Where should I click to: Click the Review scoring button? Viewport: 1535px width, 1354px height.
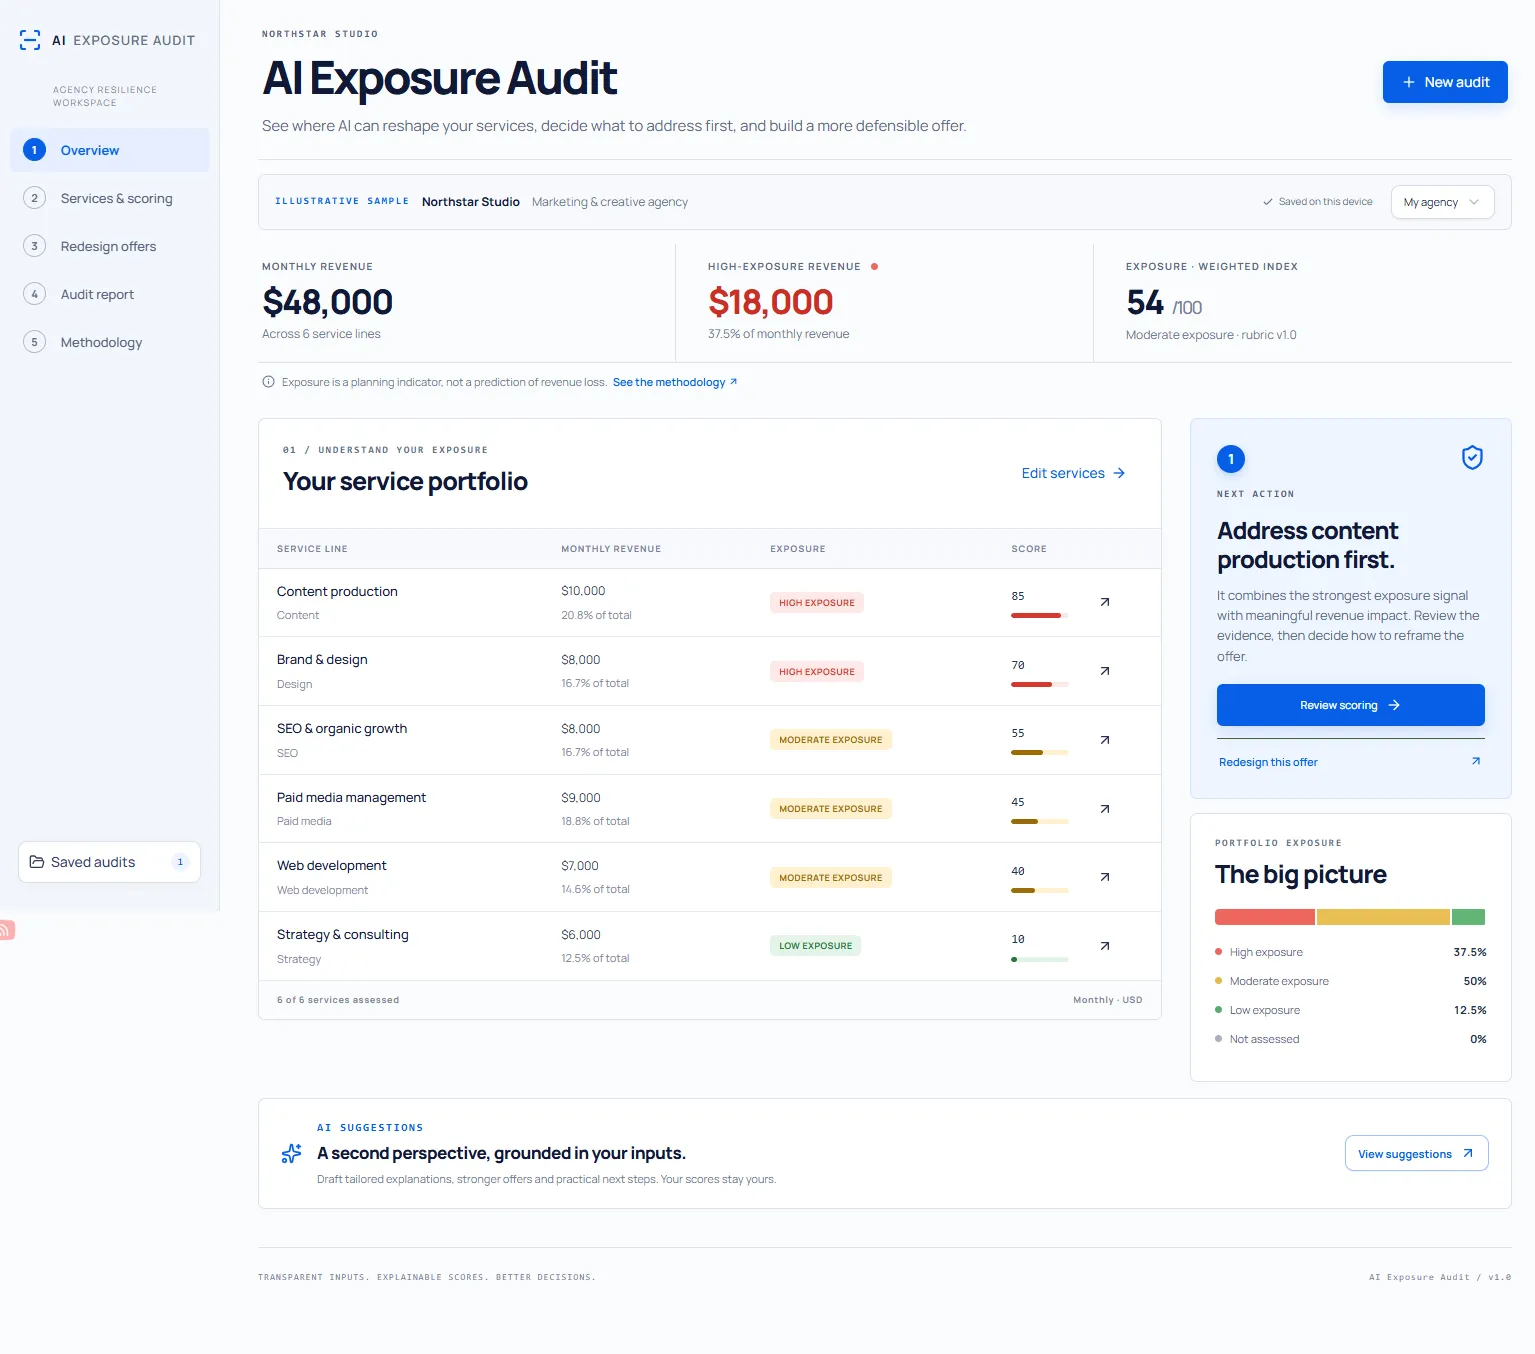(1350, 705)
